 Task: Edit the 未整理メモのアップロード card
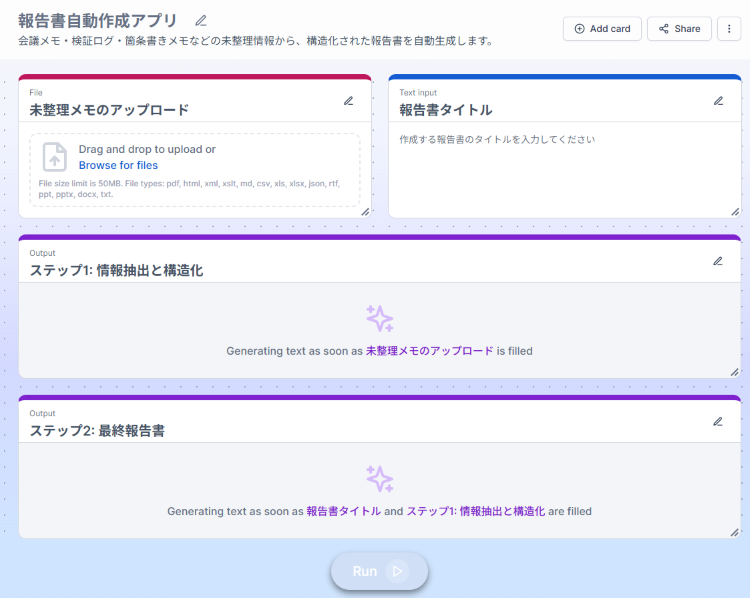coord(349,101)
